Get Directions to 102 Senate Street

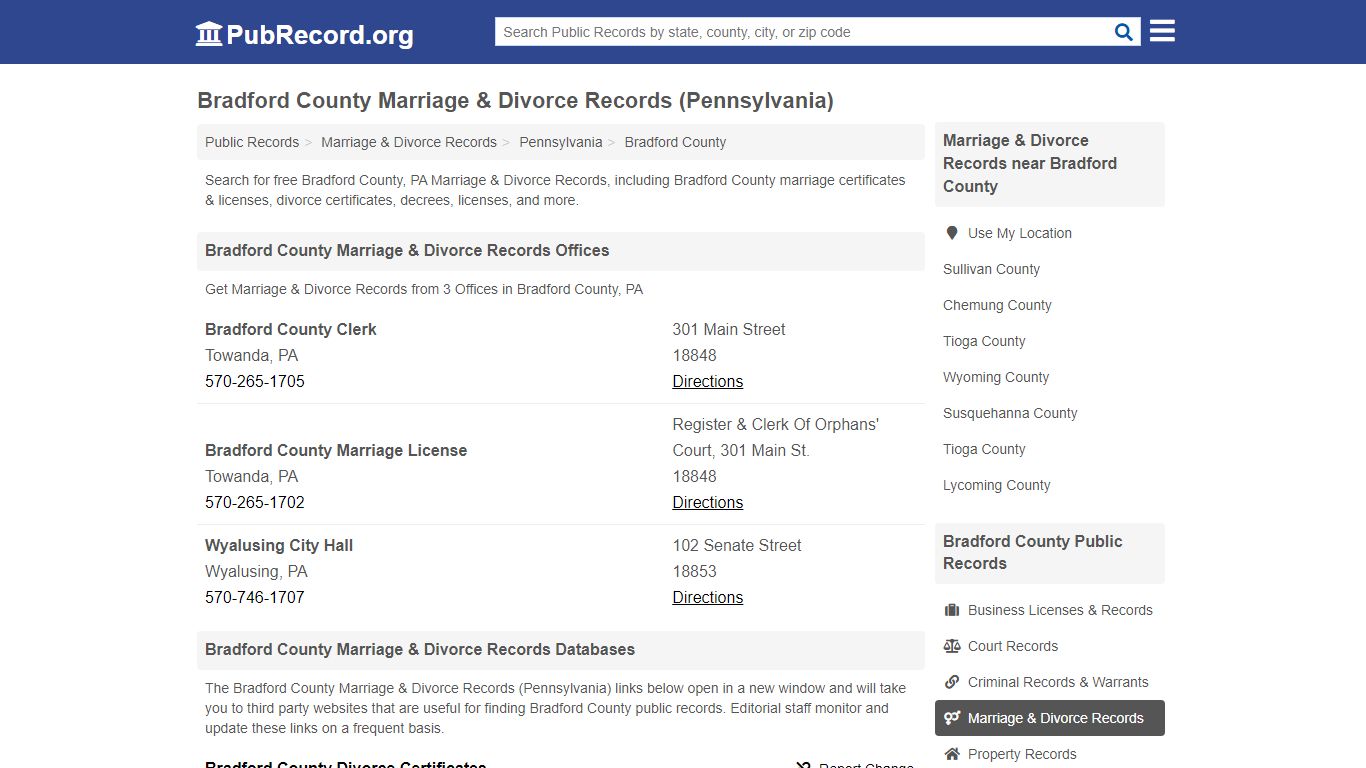(x=708, y=597)
